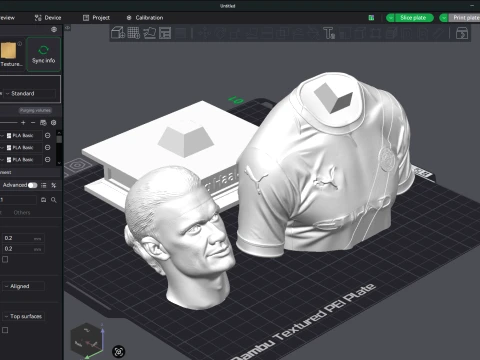This screenshot has width=480, height=360.
Task: Click the AMS sync filament list icon
Action: [x=43, y=123]
